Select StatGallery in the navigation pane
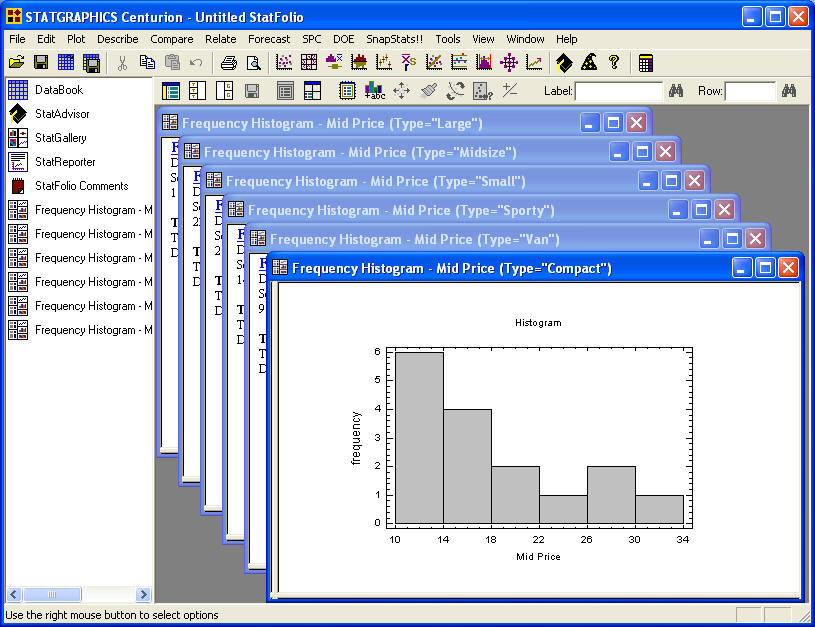Image resolution: width=815 pixels, height=627 pixels. coord(47,138)
